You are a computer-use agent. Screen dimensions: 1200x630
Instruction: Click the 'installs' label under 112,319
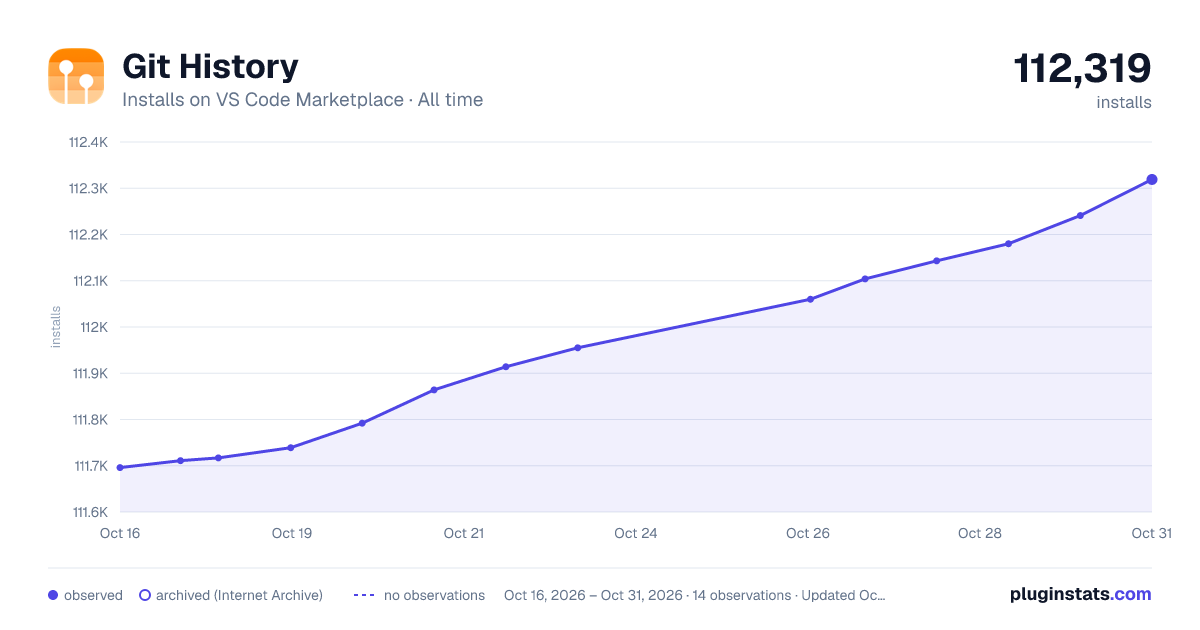point(1124,102)
